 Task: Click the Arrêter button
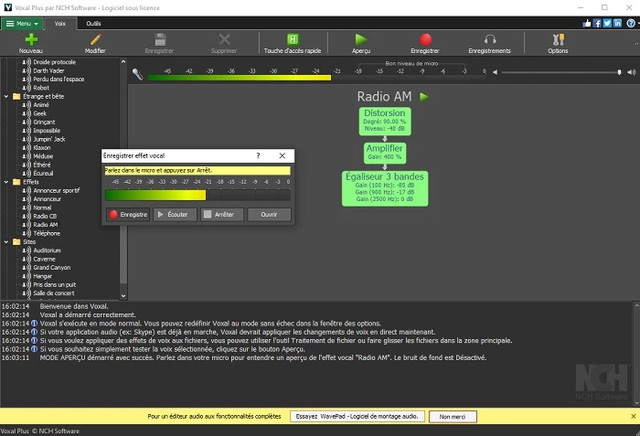222,214
